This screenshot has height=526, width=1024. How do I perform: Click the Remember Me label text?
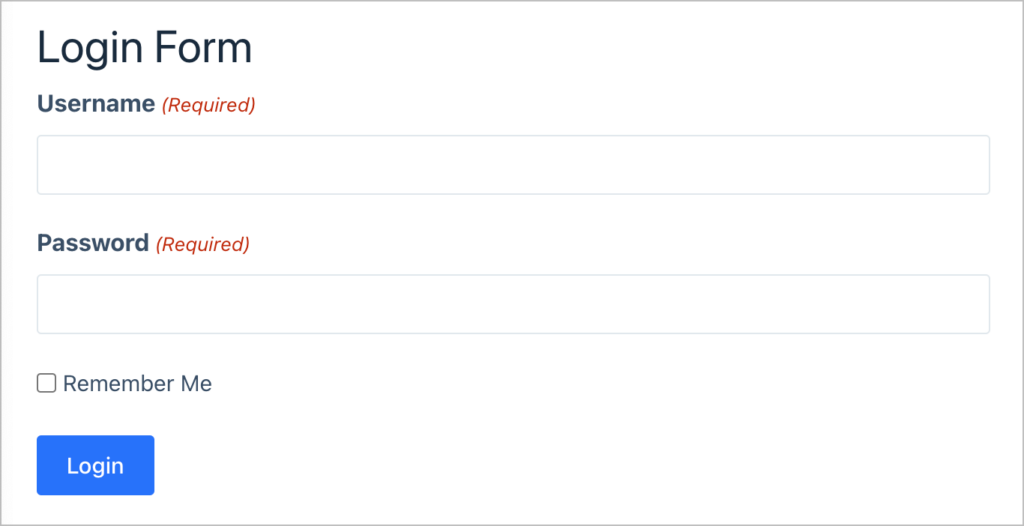coord(137,384)
